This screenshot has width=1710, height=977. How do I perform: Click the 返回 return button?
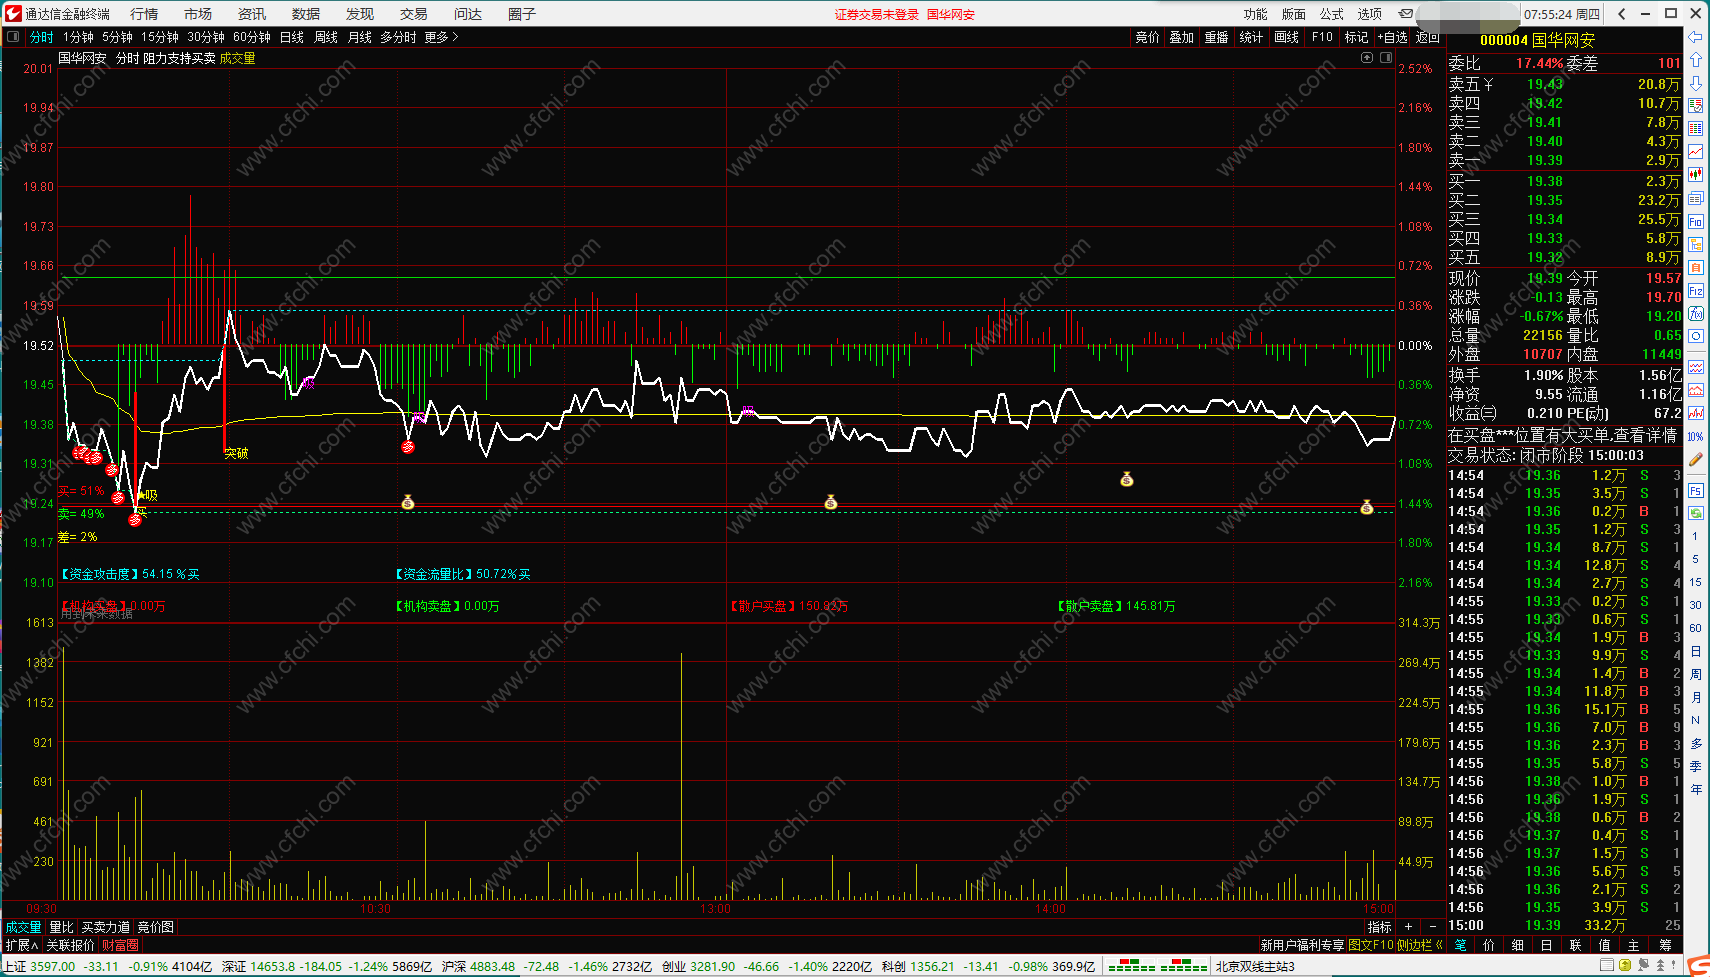[1427, 37]
